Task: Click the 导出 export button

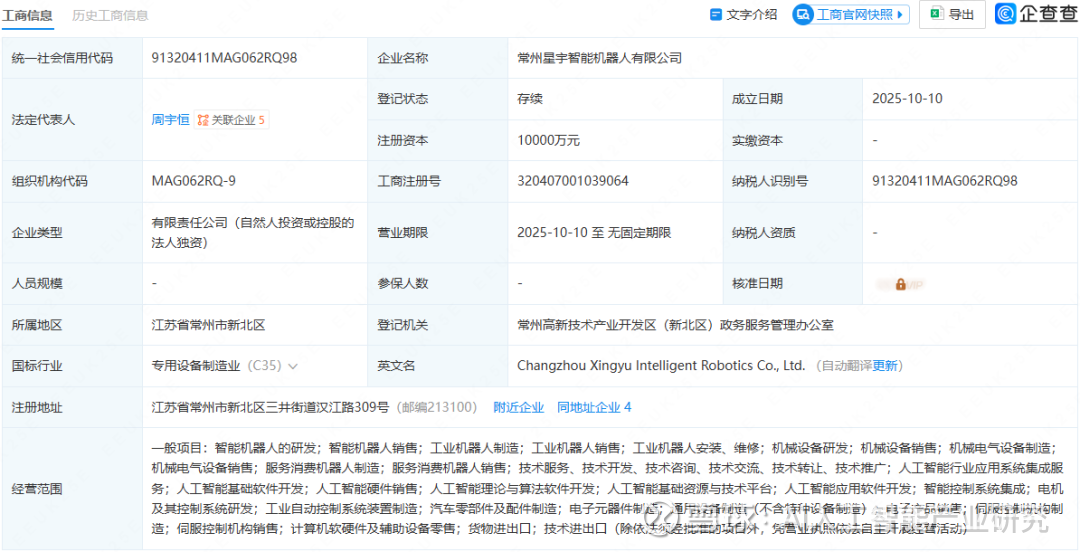Action: click(953, 14)
